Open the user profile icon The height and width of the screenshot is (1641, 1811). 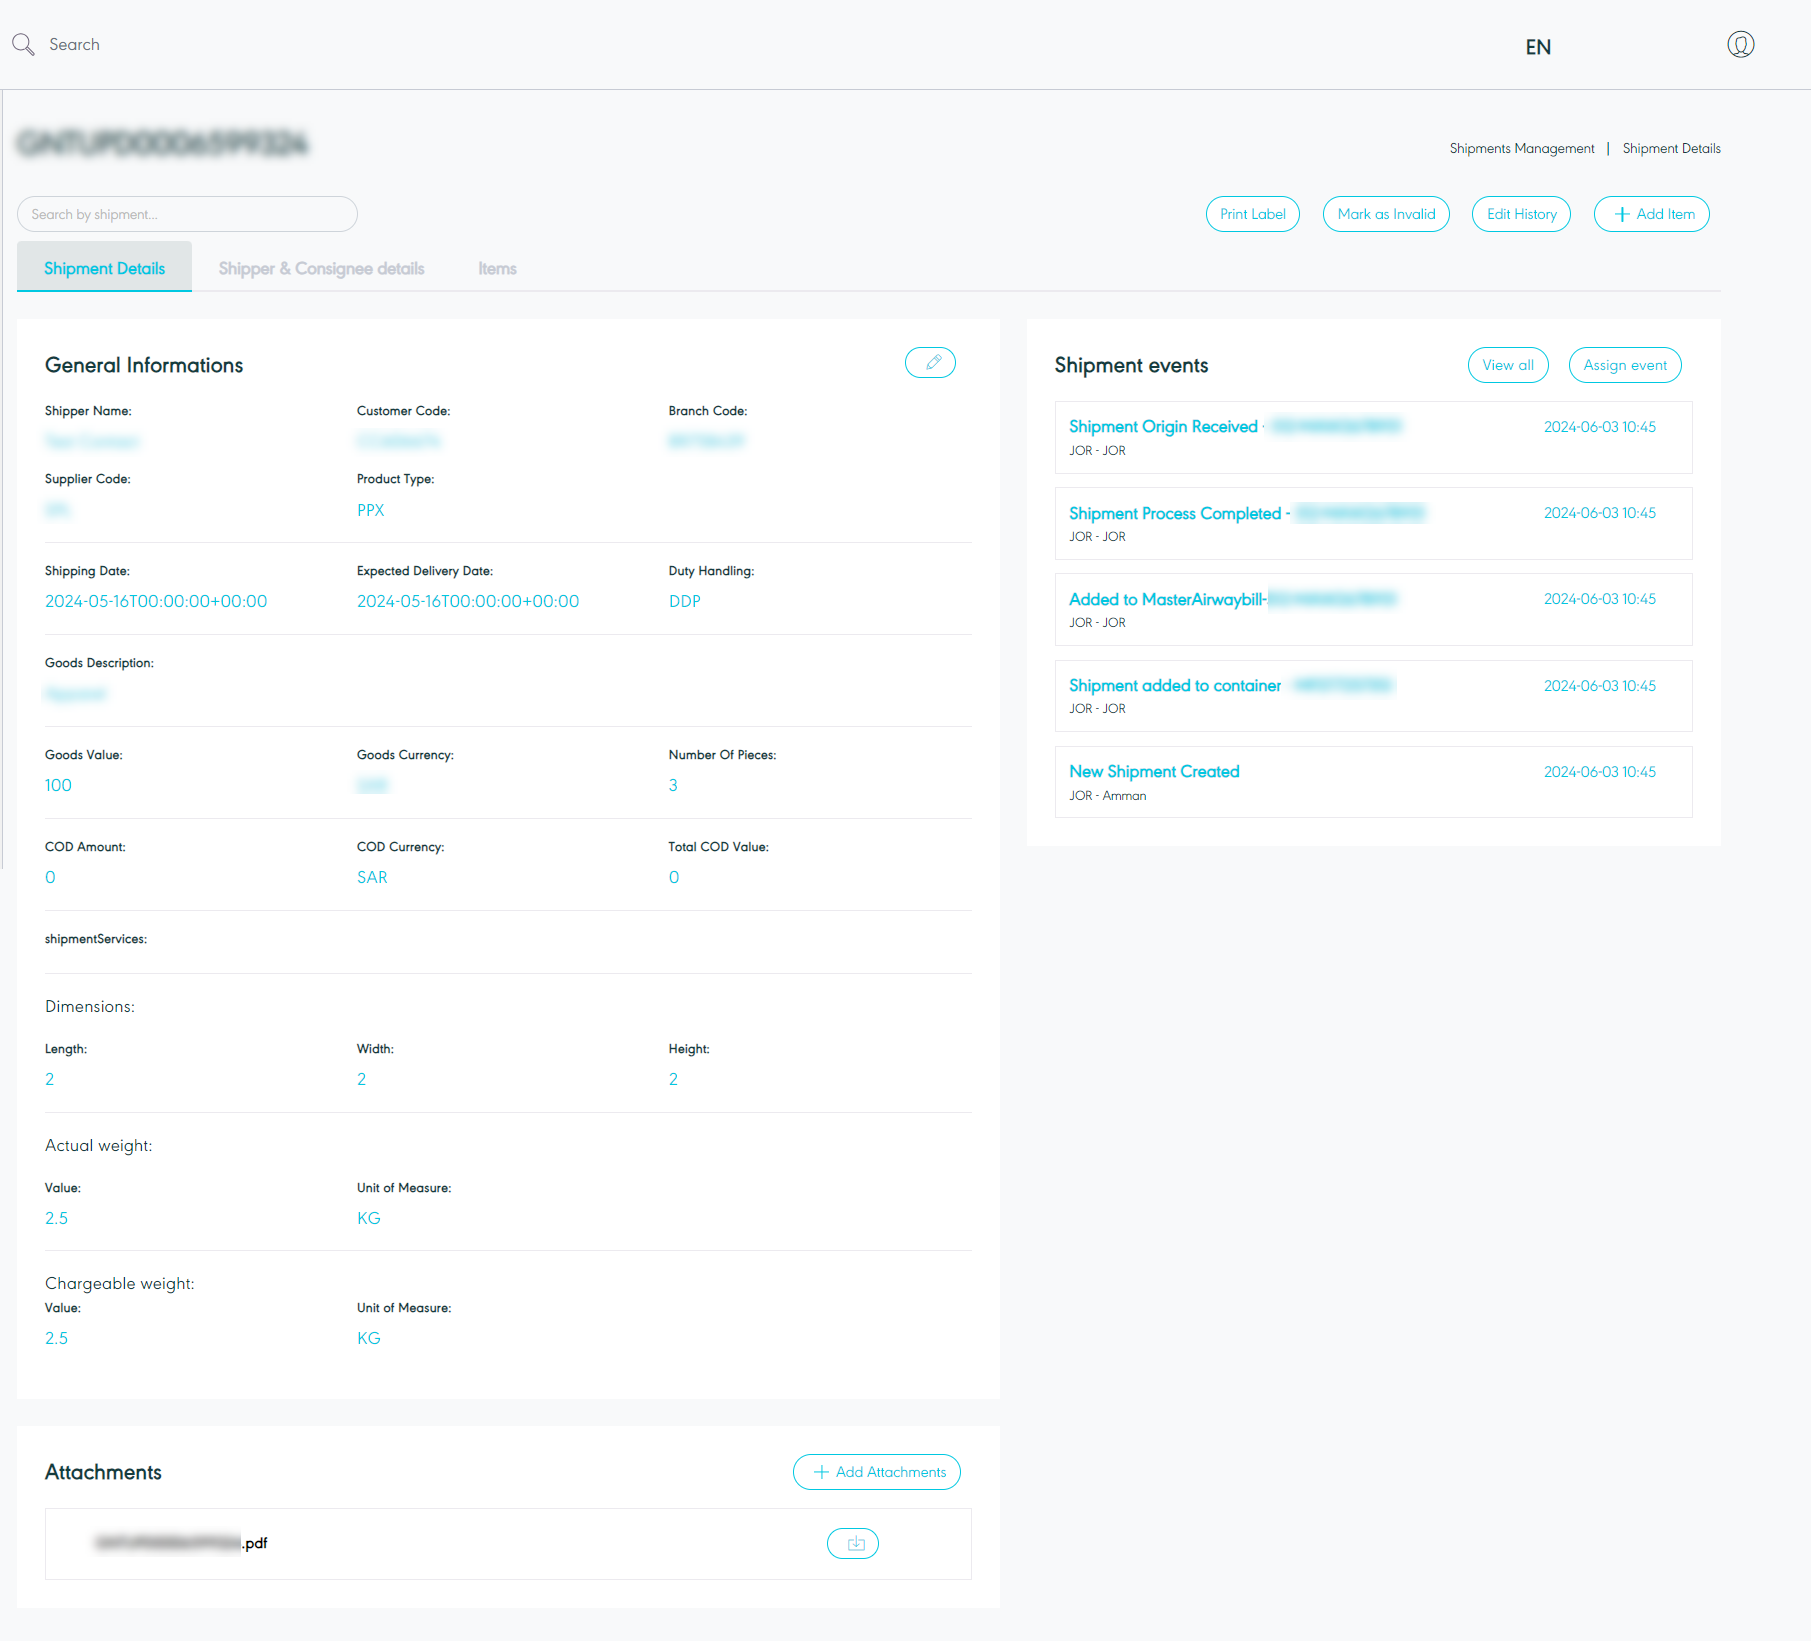pos(1740,45)
